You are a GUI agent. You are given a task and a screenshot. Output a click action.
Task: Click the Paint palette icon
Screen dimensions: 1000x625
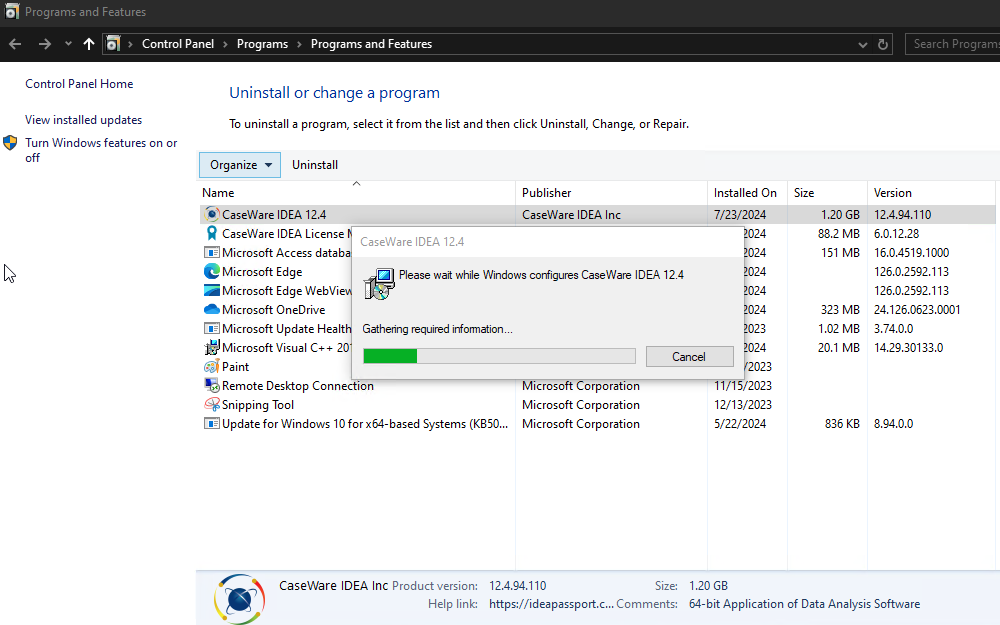pos(211,367)
